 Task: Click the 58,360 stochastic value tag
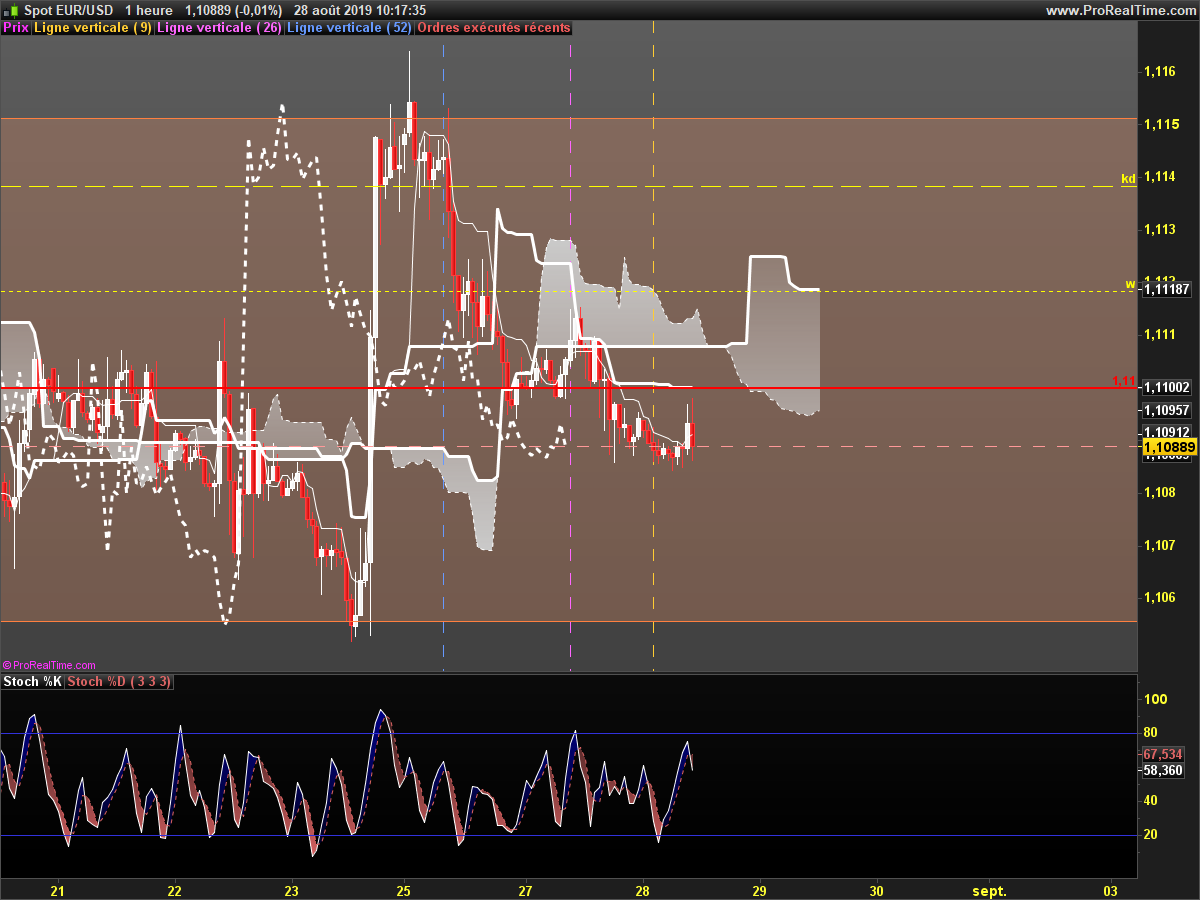point(1163,771)
